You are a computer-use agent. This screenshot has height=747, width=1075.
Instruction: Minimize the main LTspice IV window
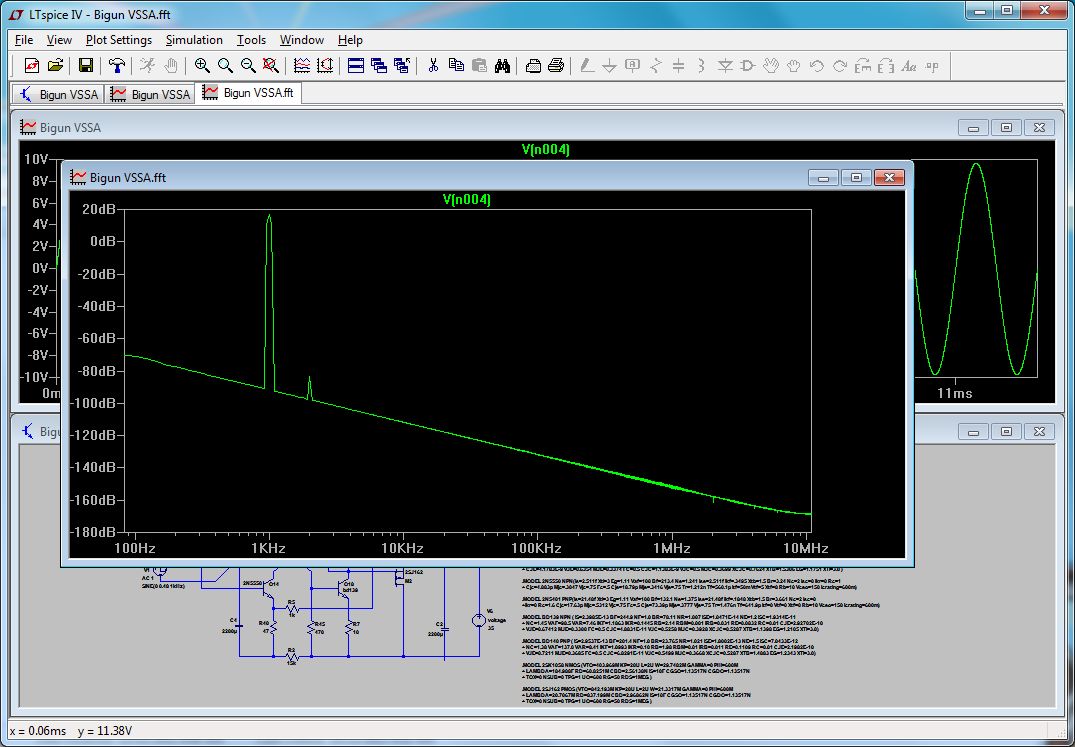point(979,10)
